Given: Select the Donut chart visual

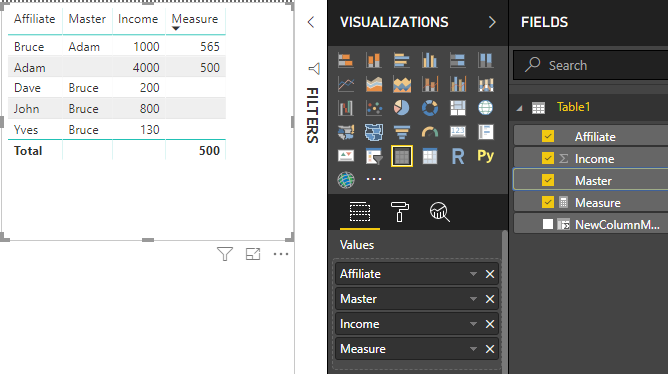Looking at the screenshot, I should [429, 108].
